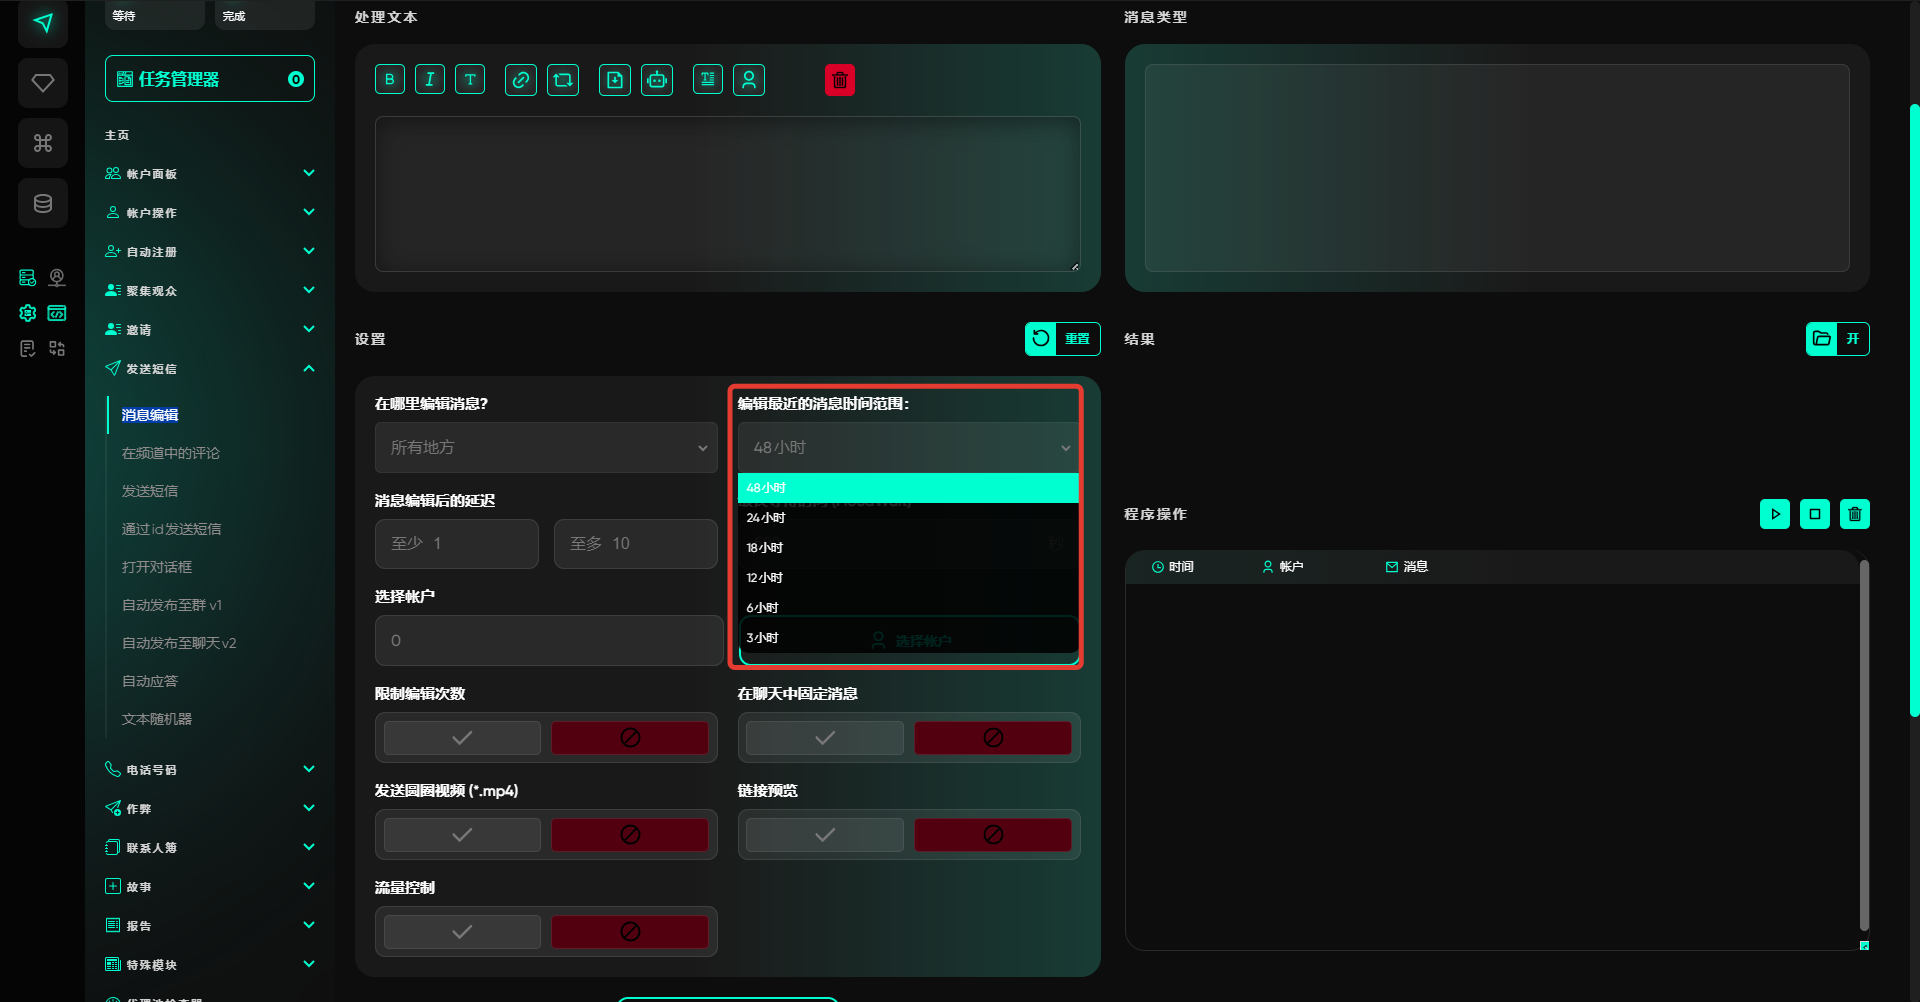This screenshot has width=1920, height=1002.
Task: Open the 在哪里编辑消息 dropdown
Action: (x=546, y=448)
